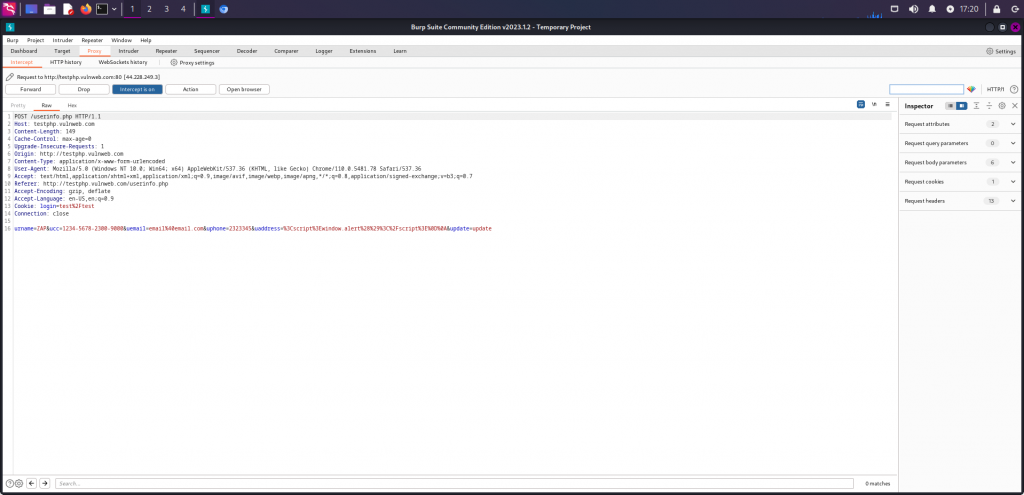The image size is (1024, 495).
Task: Open notifications bell tray icon
Action: coord(932,9)
